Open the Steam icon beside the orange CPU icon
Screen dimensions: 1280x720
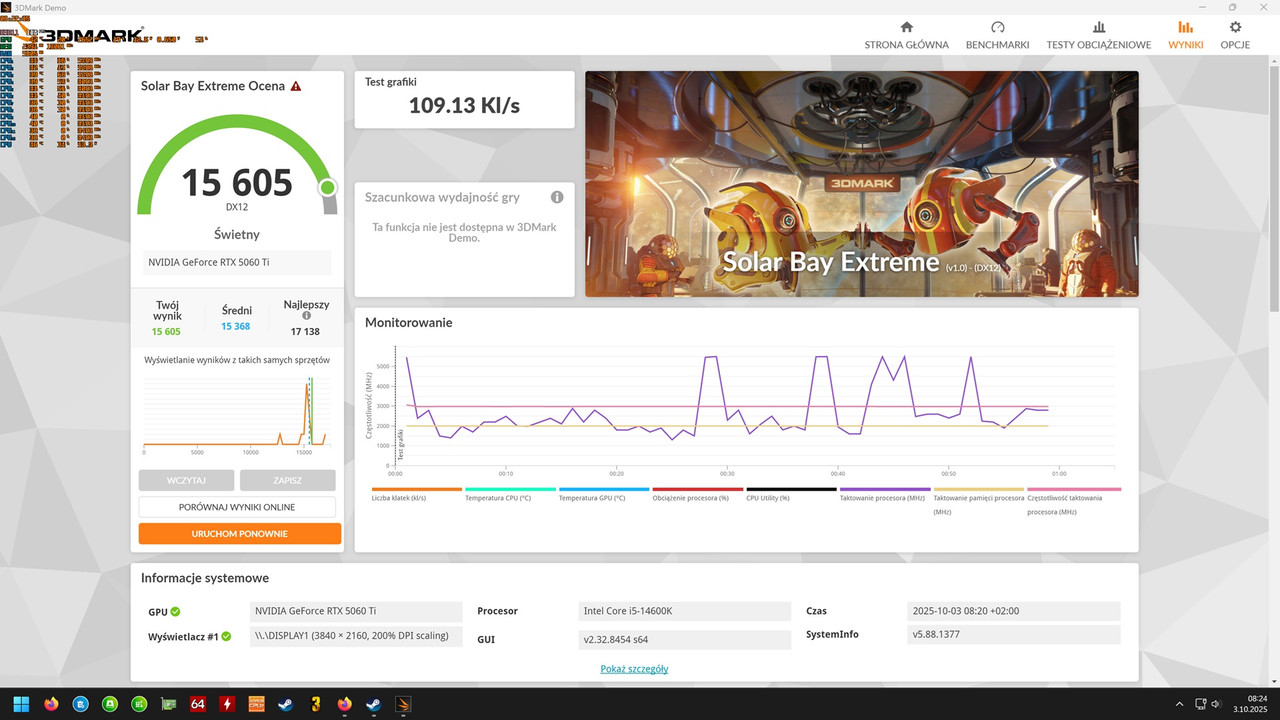pyautogui.click(x=286, y=704)
